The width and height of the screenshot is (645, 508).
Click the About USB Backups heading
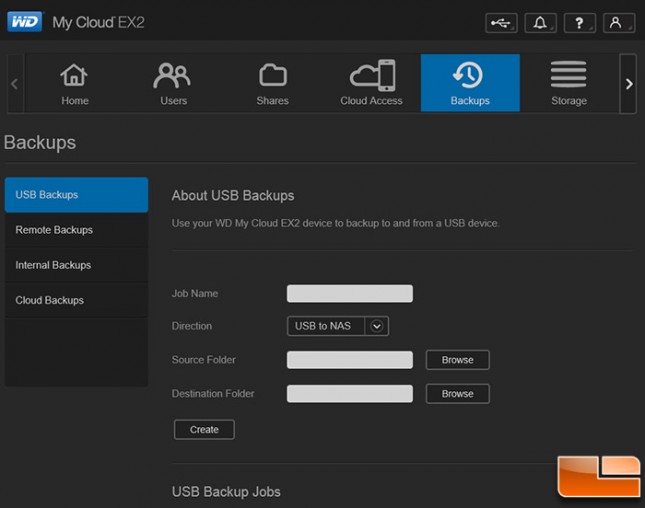pyautogui.click(x=233, y=195)
